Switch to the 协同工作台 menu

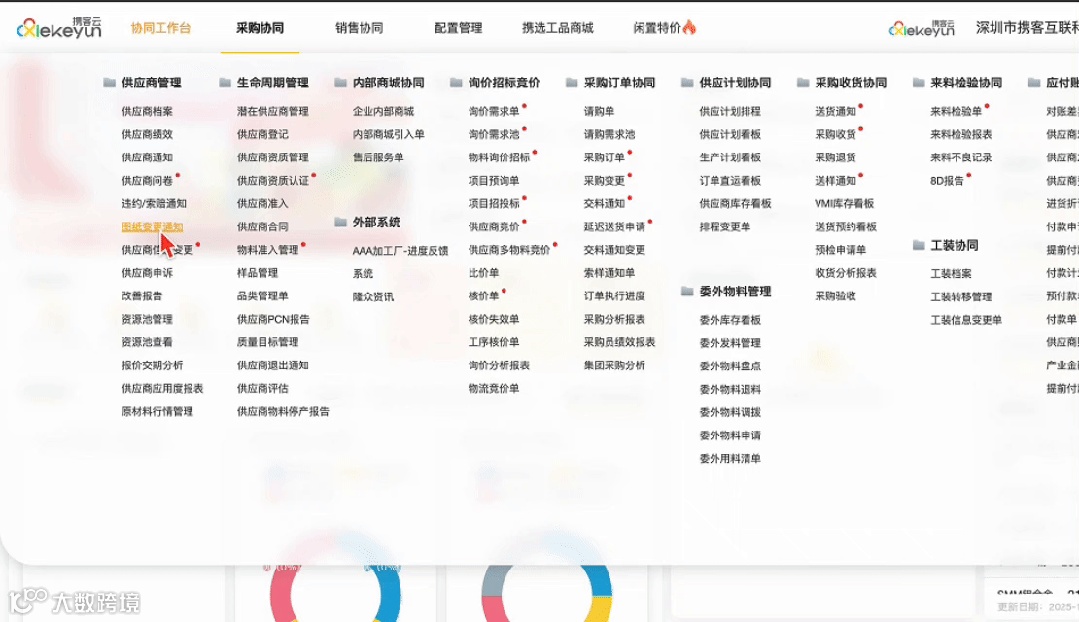click(x=160, y=29)
